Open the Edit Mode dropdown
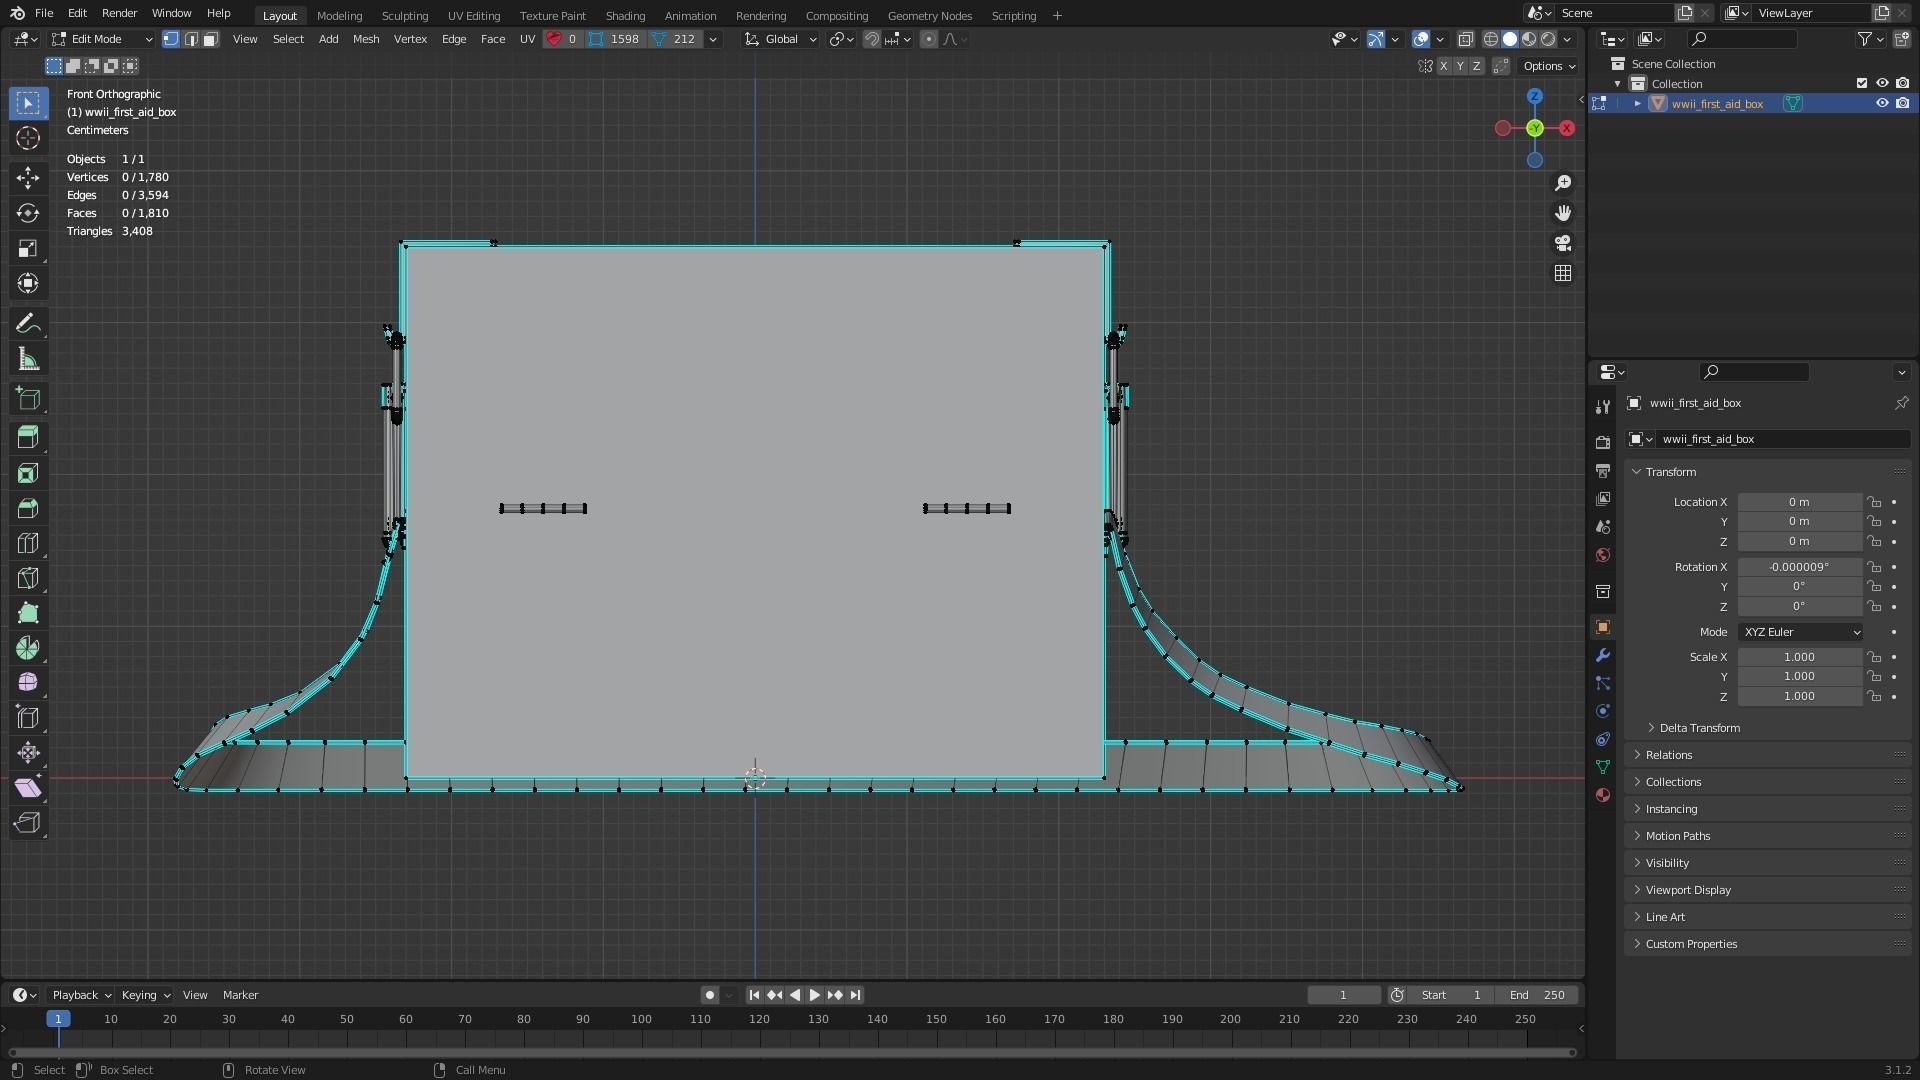 [102, 39]
